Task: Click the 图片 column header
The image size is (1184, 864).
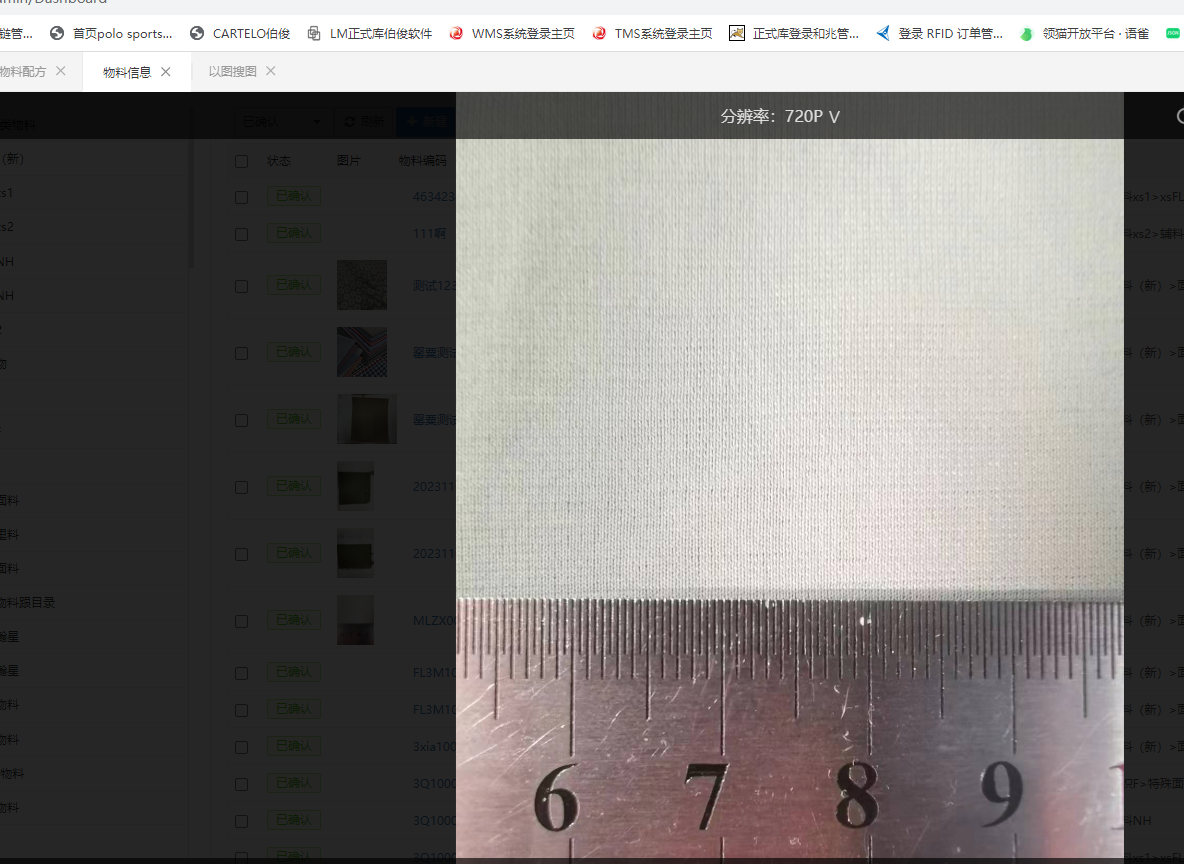Action: point(349,161)
